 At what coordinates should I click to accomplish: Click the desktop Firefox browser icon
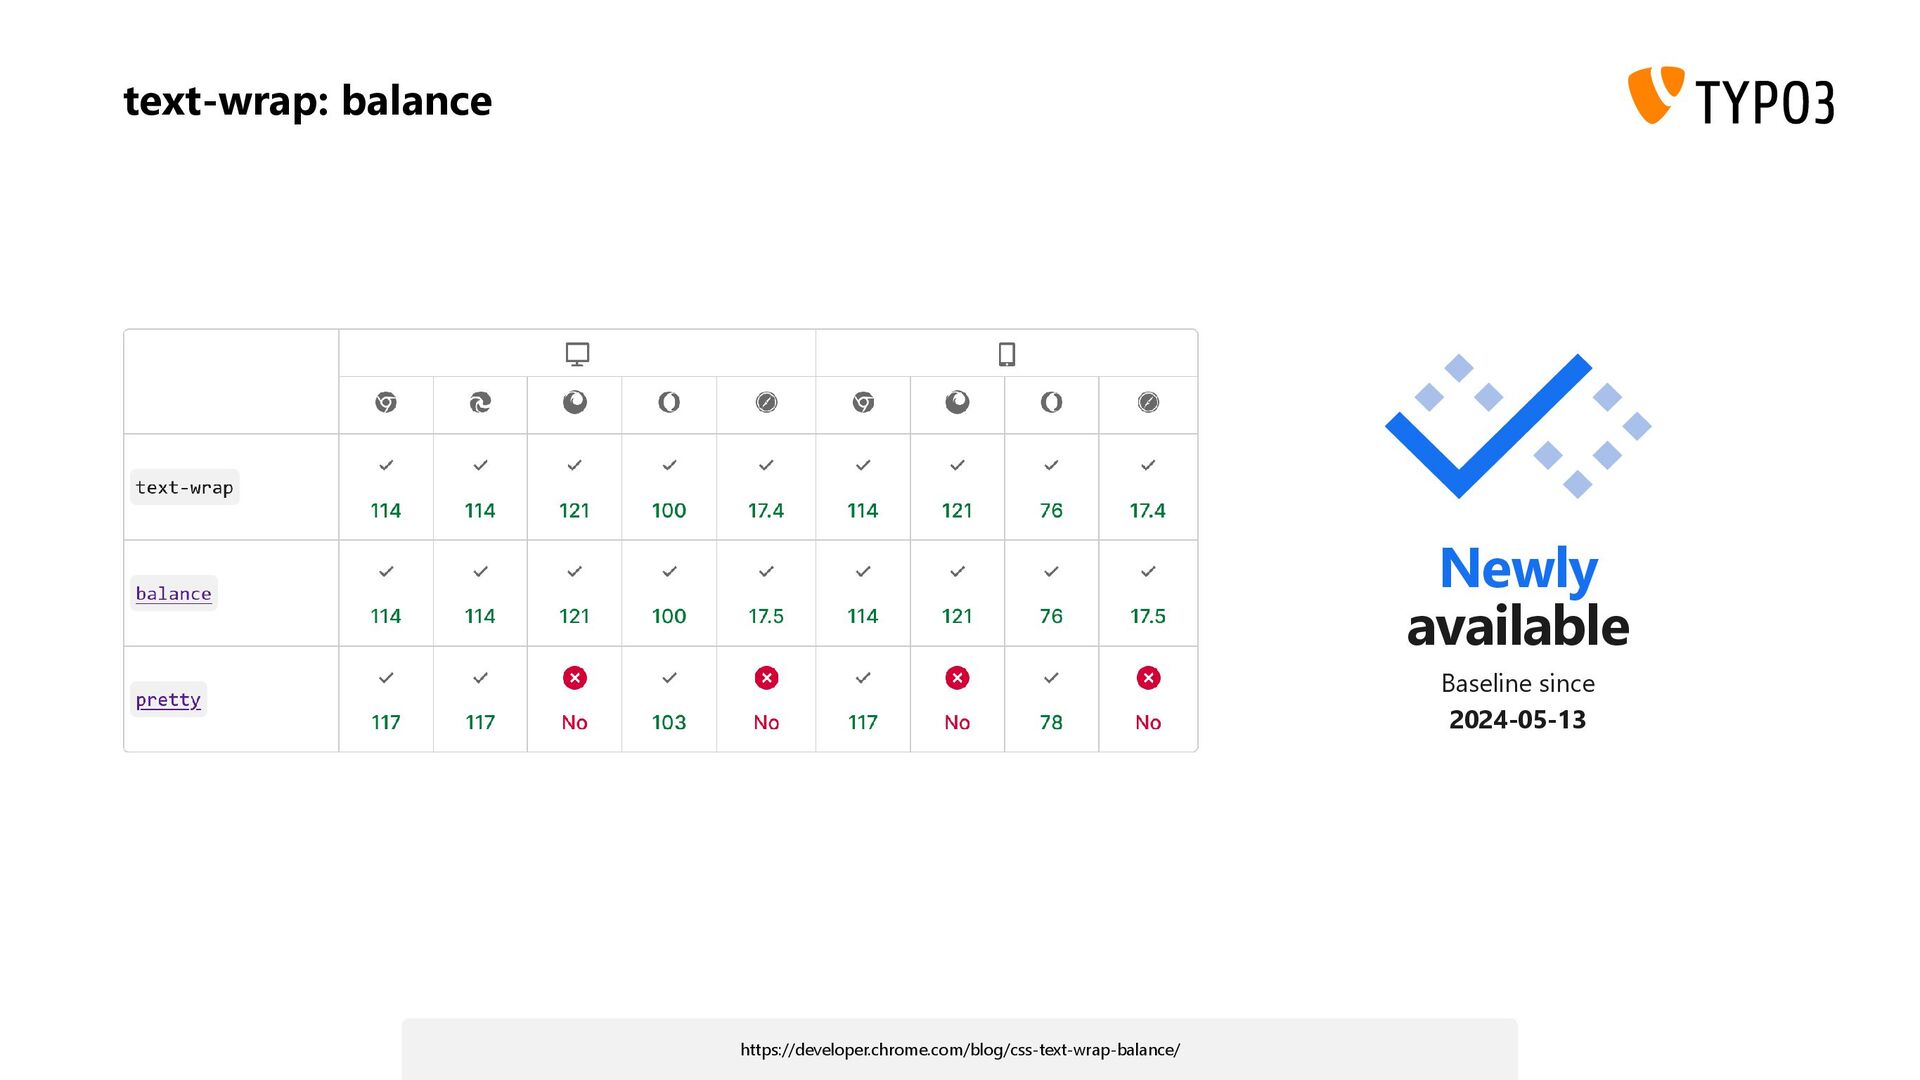[574, 402]
